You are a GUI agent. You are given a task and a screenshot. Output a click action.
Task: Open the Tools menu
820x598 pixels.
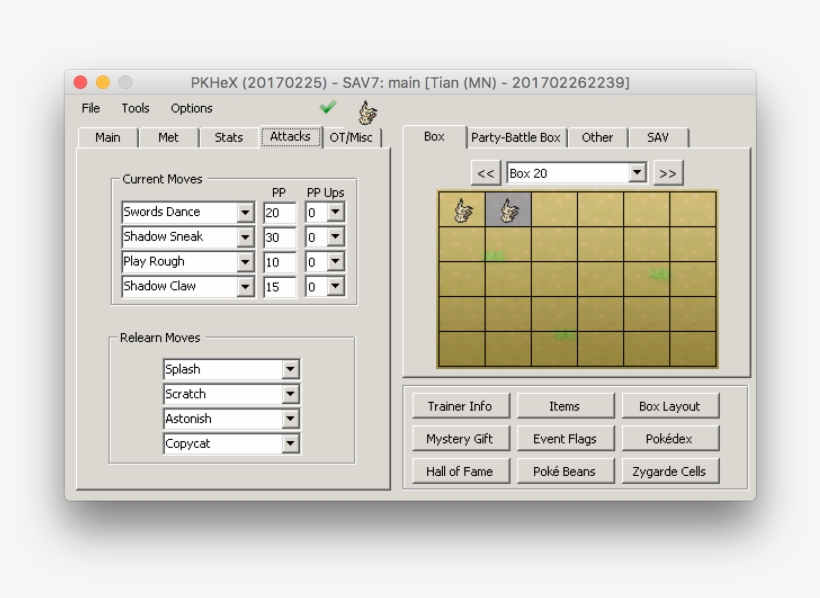pyautogui.click(x=135, y=108)
